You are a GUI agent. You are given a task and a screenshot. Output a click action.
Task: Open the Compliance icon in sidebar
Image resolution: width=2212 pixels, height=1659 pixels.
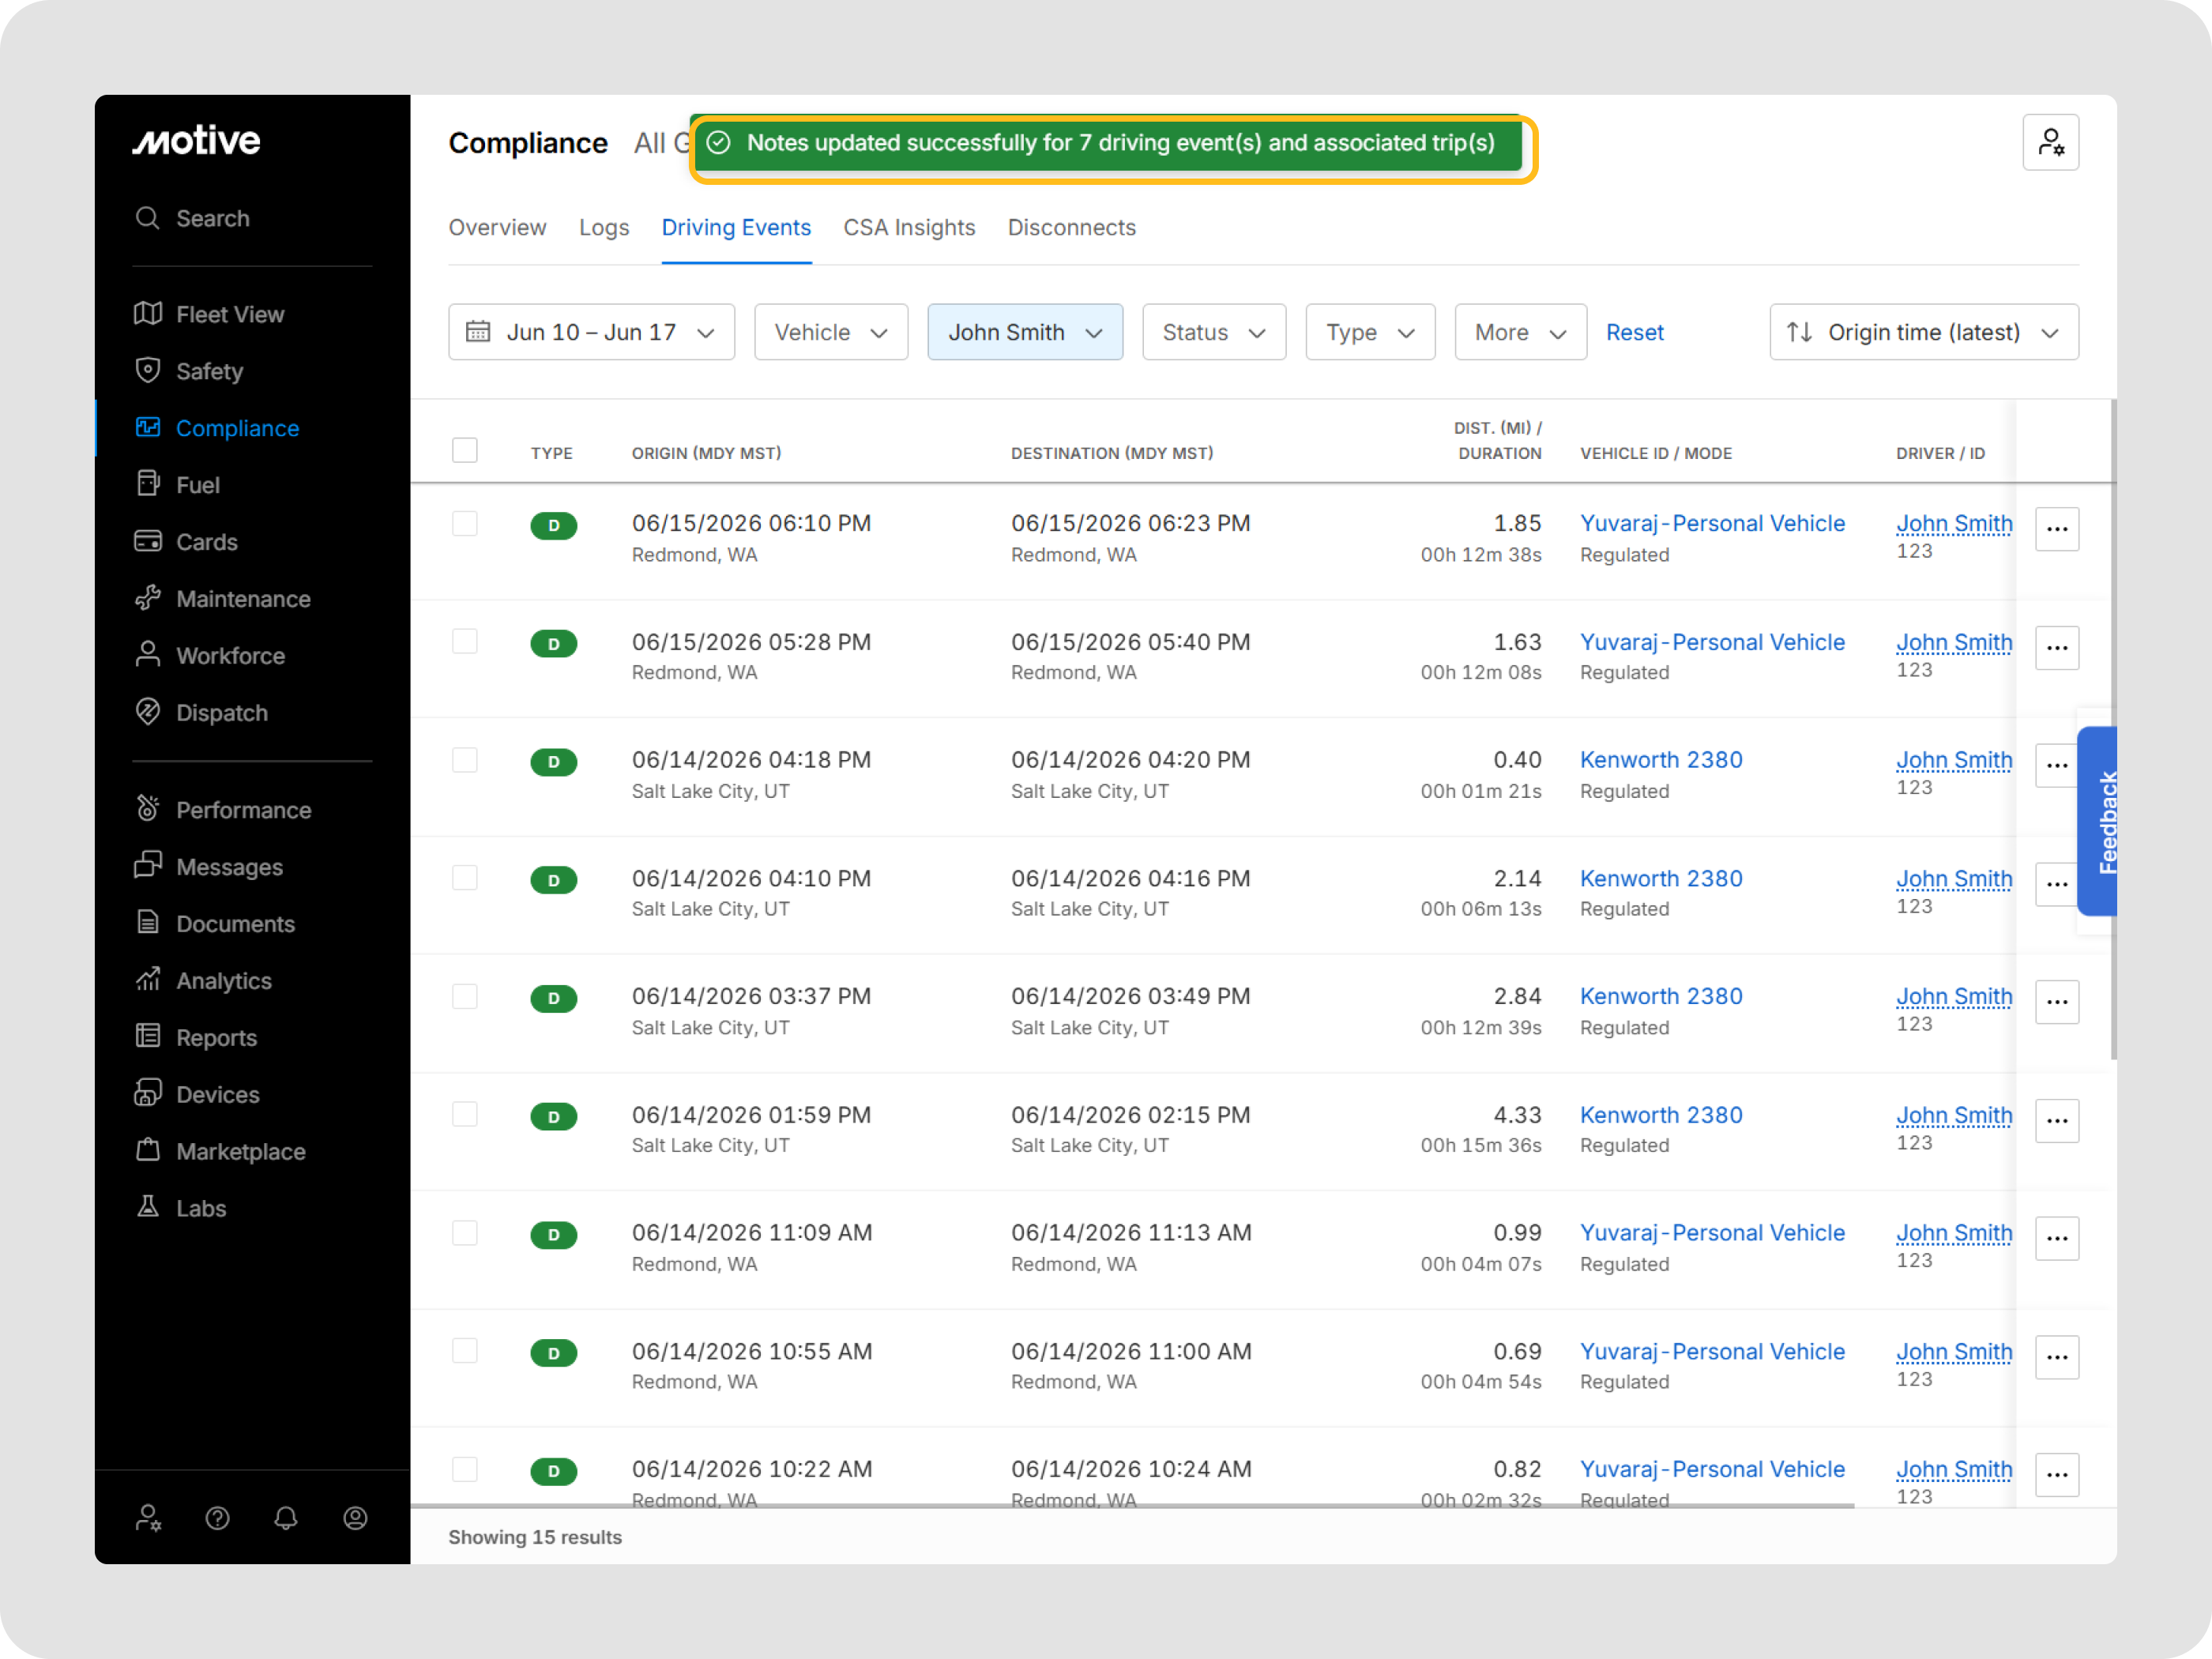(148, 428)
